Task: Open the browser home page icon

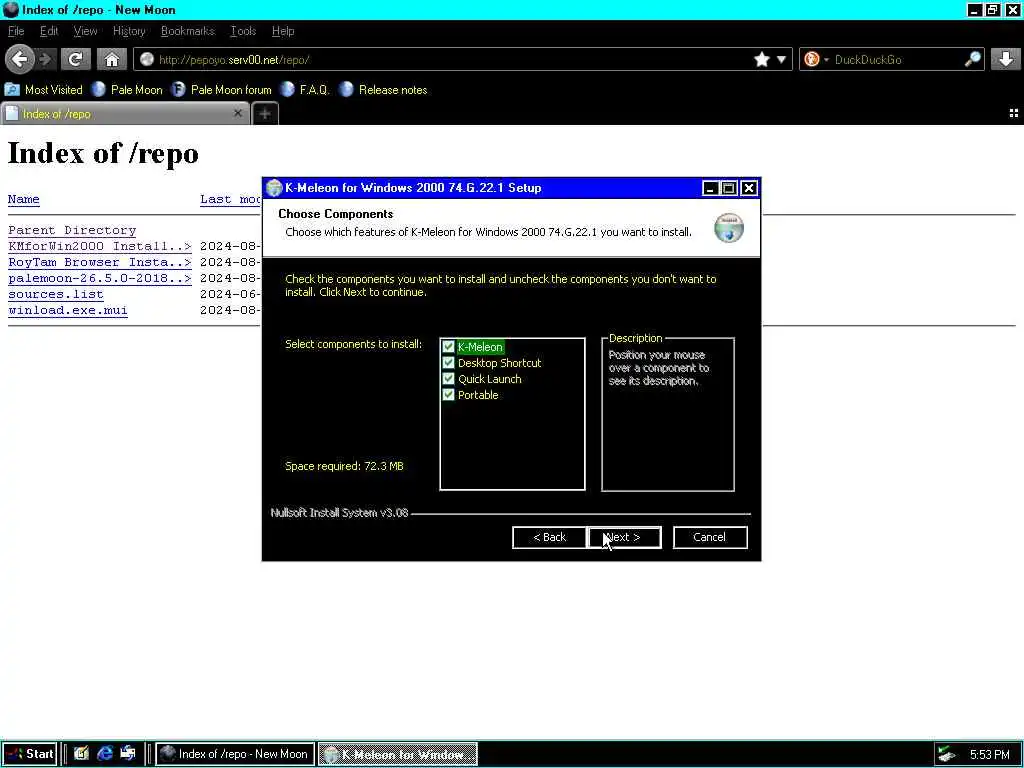Action: pos(112,59)
